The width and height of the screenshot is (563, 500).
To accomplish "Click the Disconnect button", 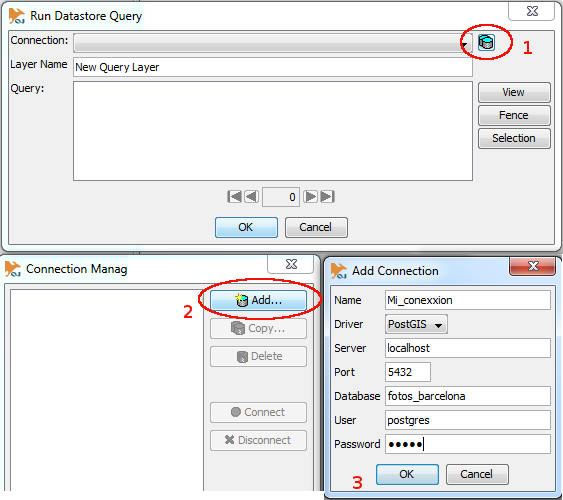I will tap(259, 440).
